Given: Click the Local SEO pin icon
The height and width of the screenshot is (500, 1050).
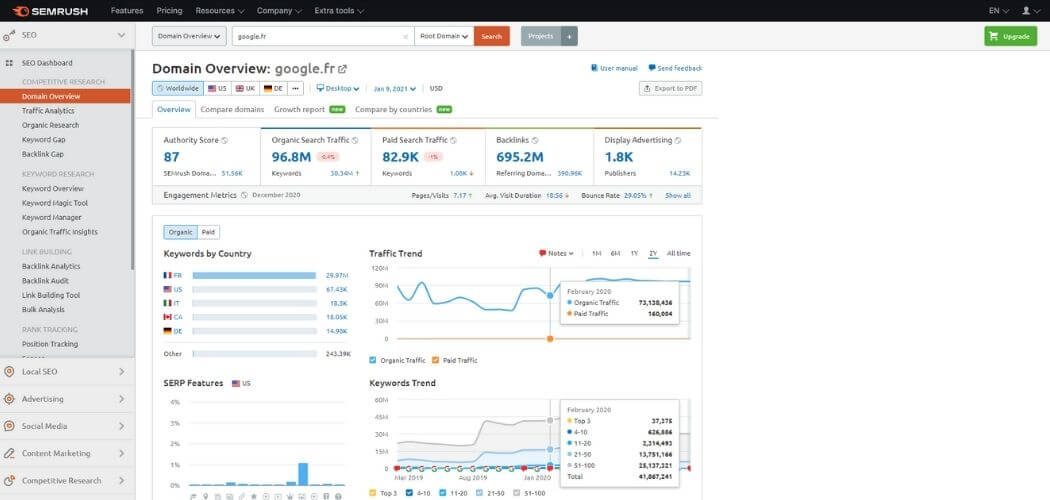Looking at the screenshot, I should pyautogui.click(x=9, y=371).
